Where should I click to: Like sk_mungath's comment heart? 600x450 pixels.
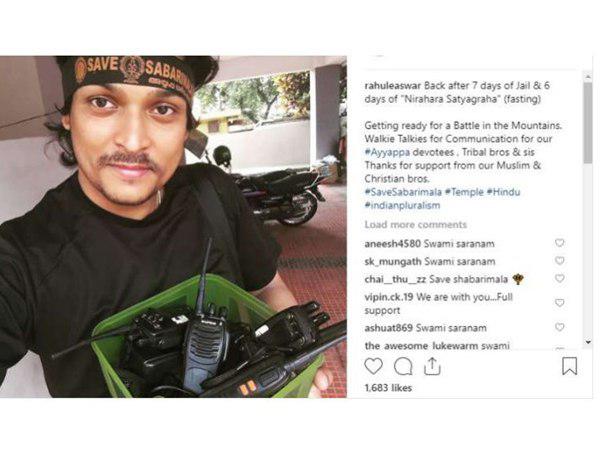(559, 261)
